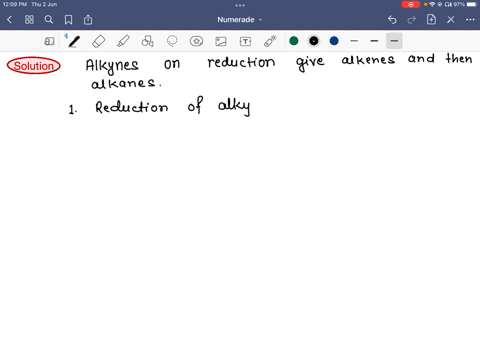Bookmark the current page
The width and height of the screenshot is (480, 360).
point(68,20)
